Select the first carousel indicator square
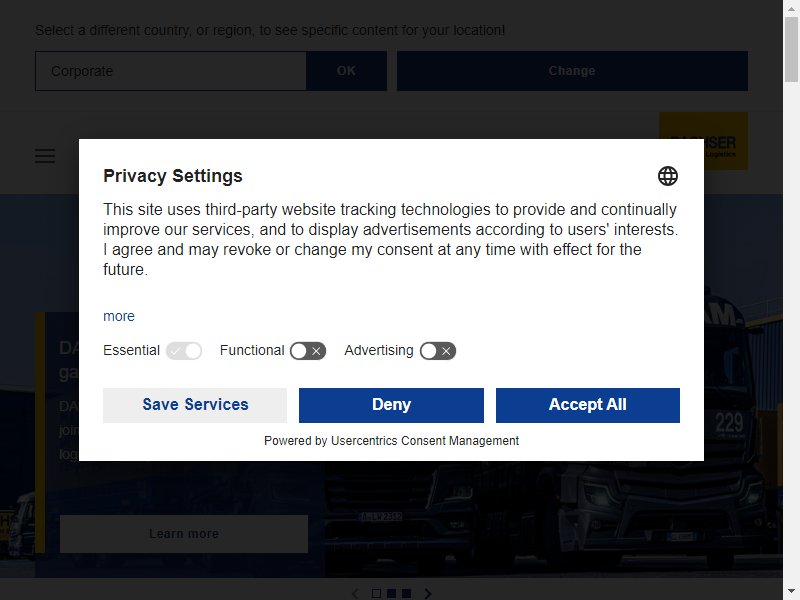The height and width of the screenshot is (600, 800). [377, 593]
